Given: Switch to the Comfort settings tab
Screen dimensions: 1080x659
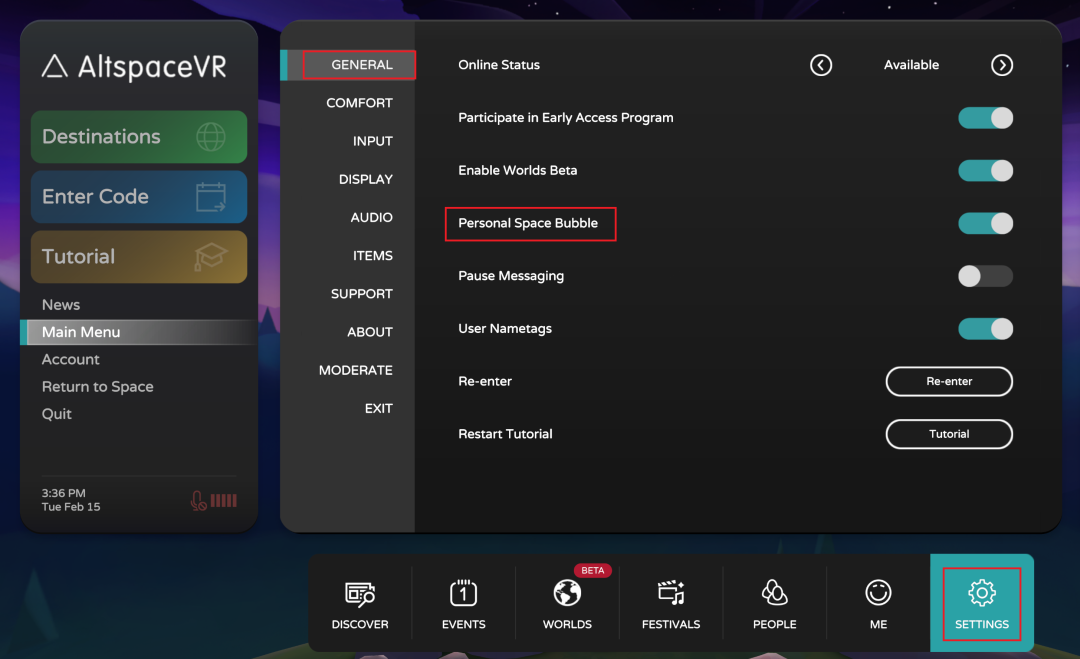Looking at the screenshot, I should [x=360, y=103].
